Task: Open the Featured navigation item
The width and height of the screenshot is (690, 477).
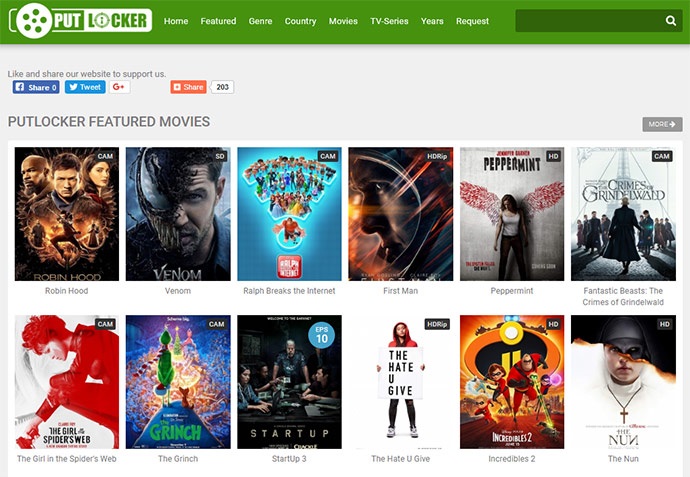Action: 218,21
